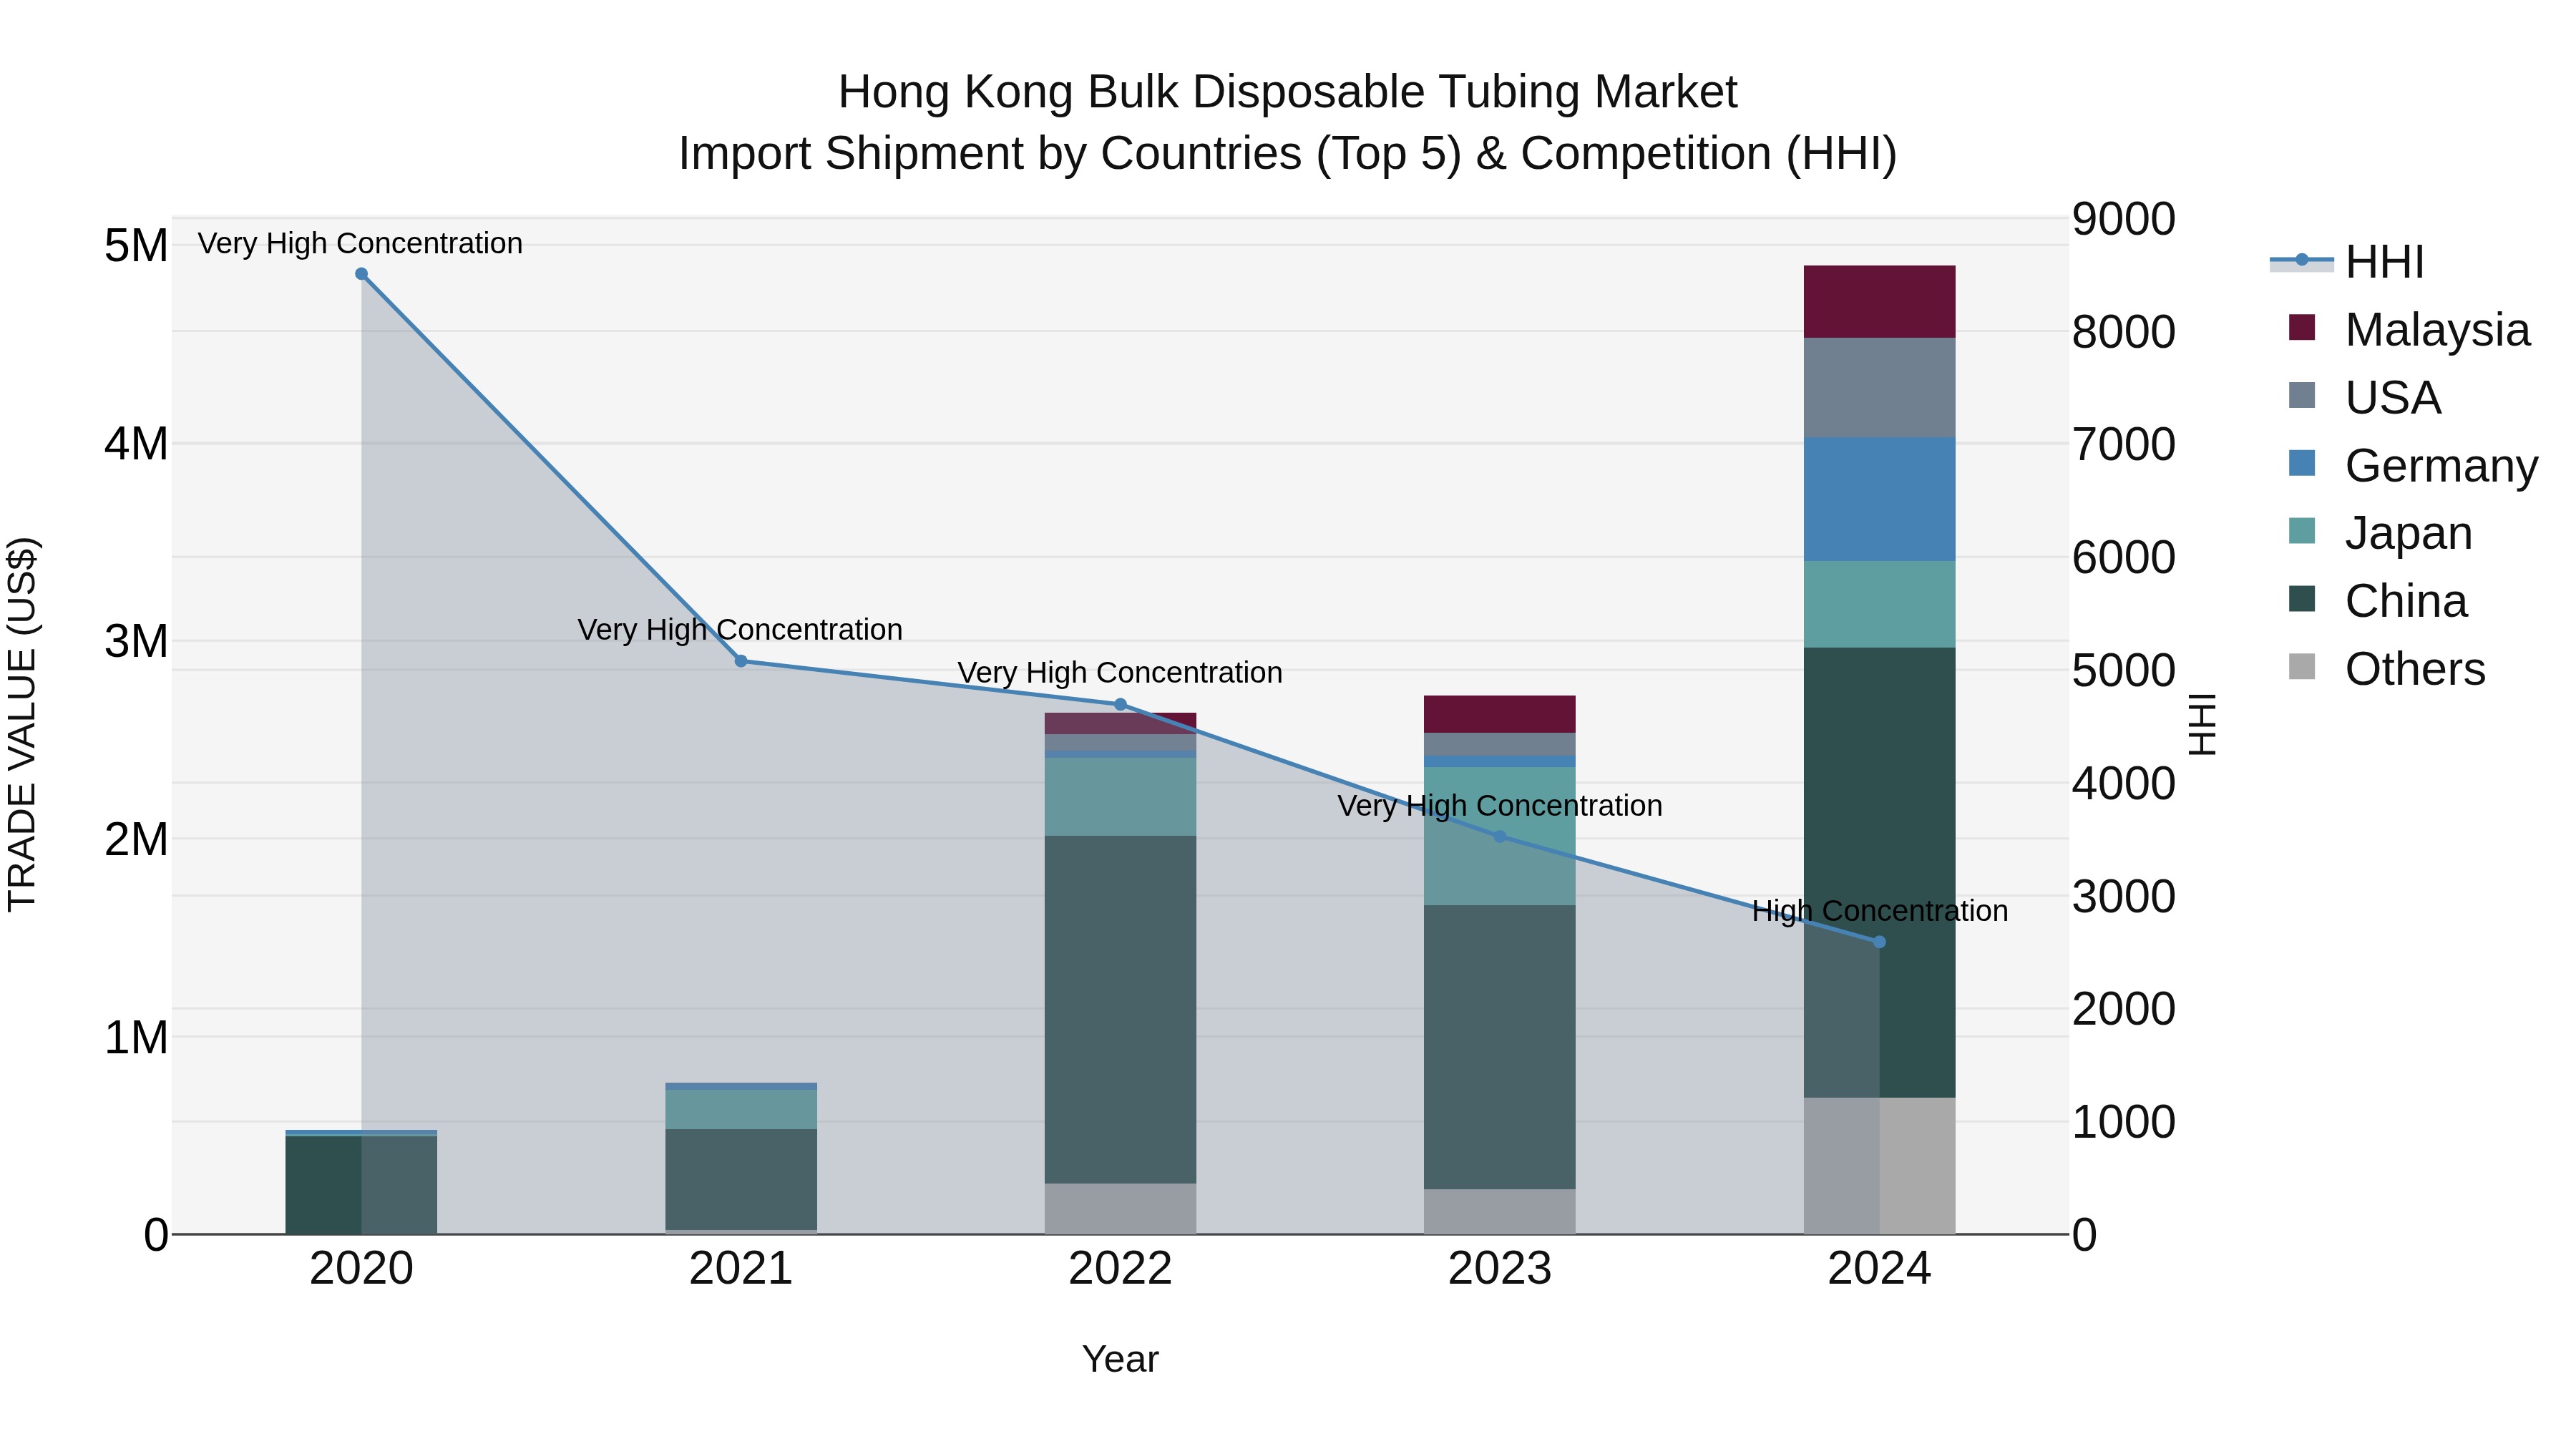The height and width of the screenshot is (1449, 2576).
Task: Click the HHI data point for 2023
Action: pyautogui.click(x=1499, y=836)
